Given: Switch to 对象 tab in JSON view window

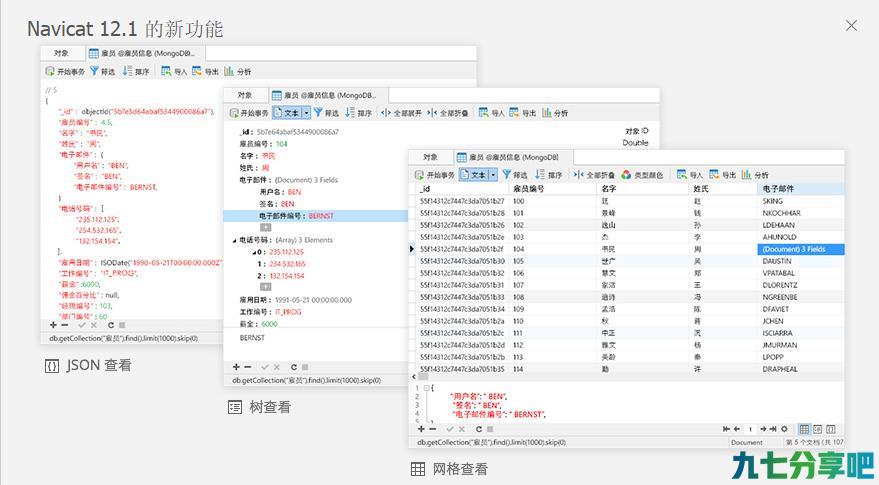Looking at the screenshot, I should tap(61, 53).
